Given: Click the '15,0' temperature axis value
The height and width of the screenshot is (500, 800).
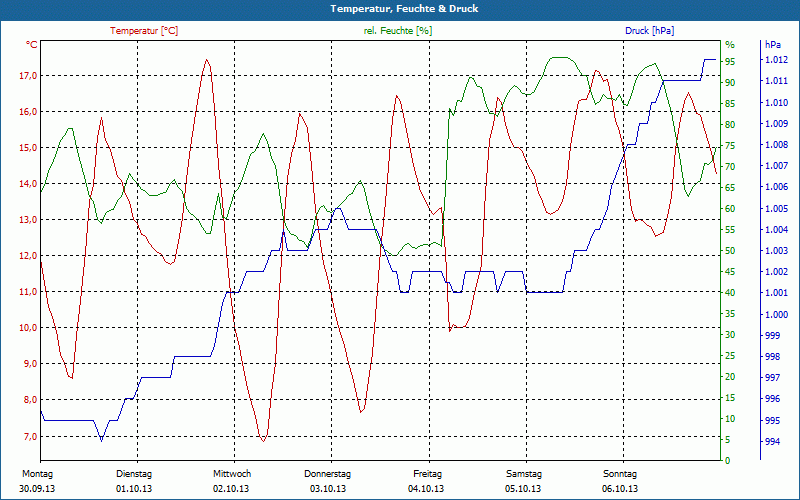Looking at the screenshot, I should click(28, 148).
